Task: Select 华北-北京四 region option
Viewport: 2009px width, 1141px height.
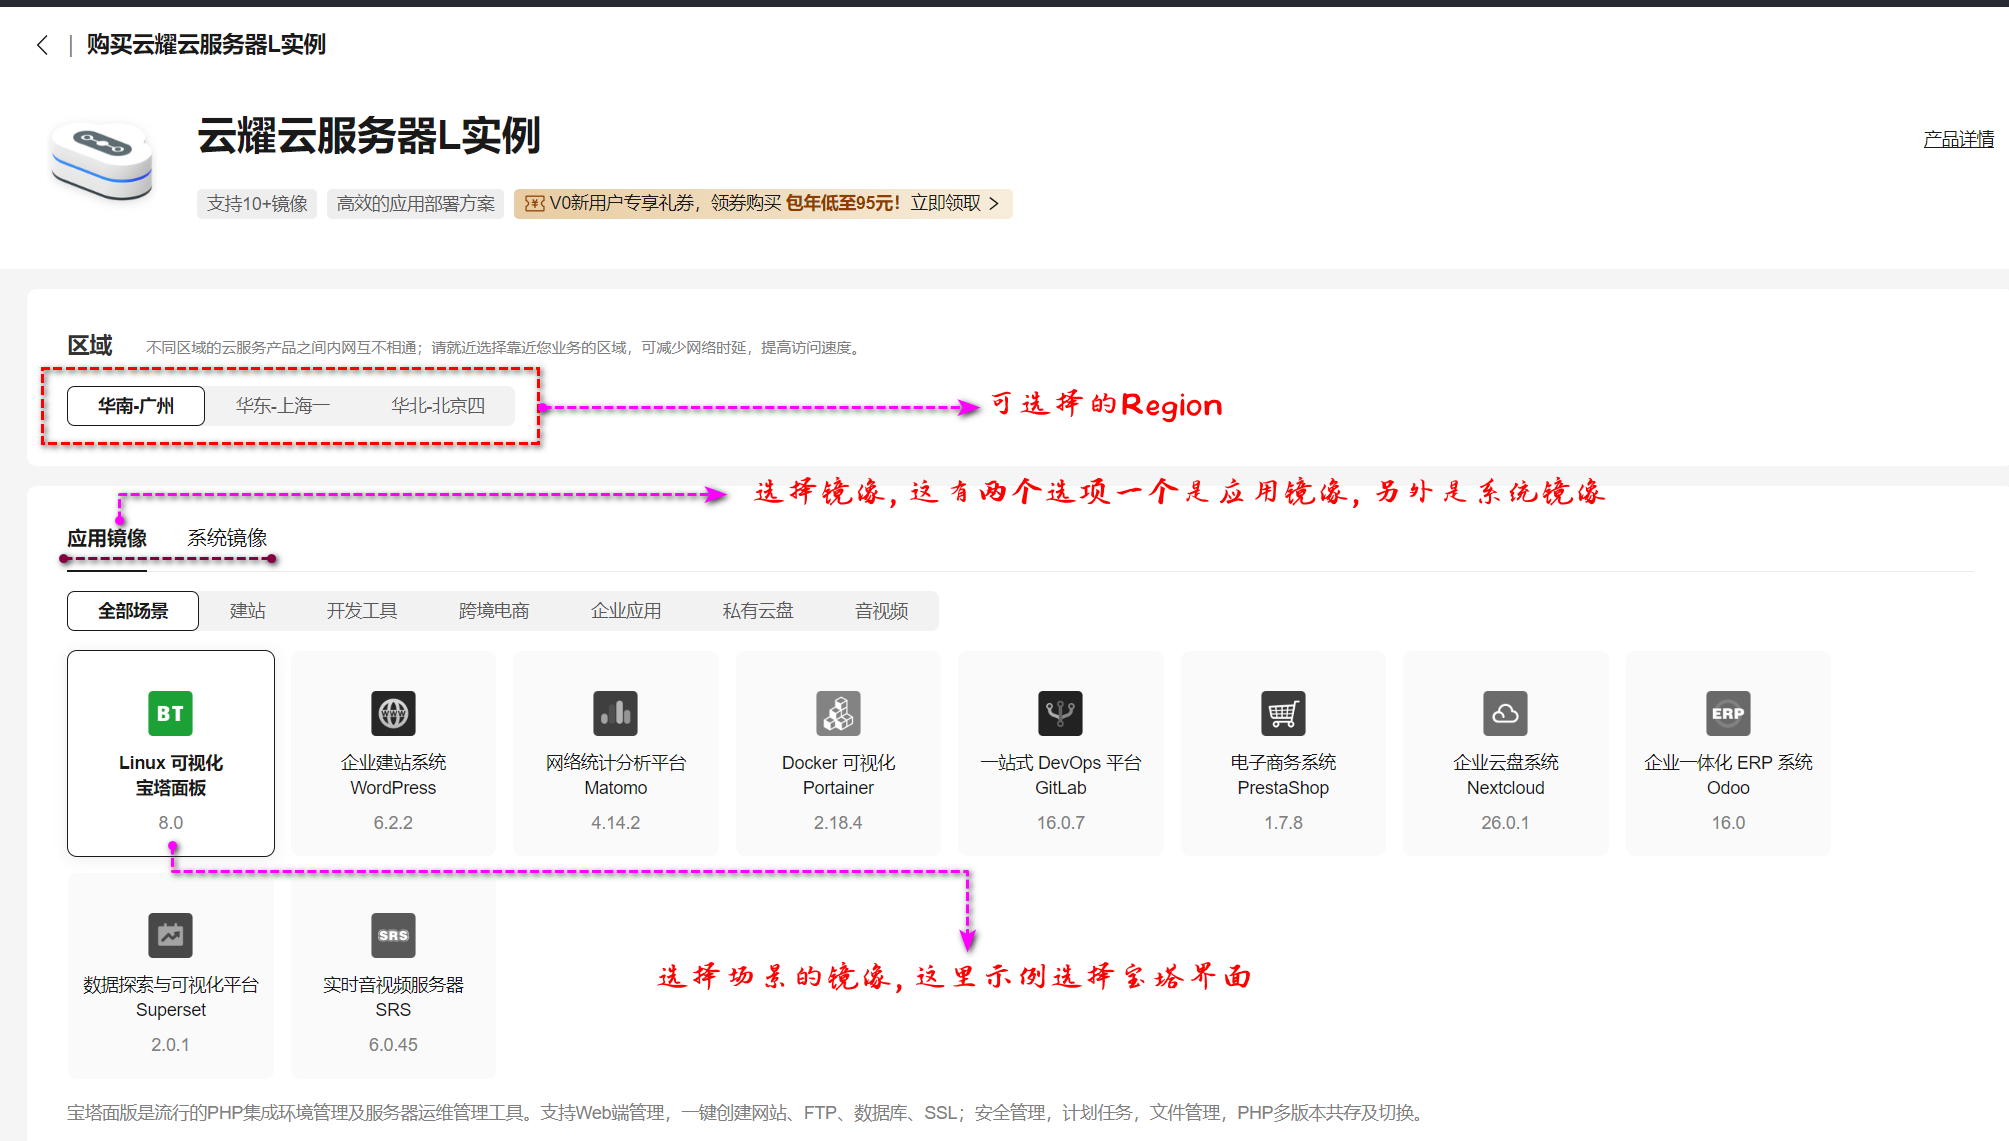Action: (438, 406)
